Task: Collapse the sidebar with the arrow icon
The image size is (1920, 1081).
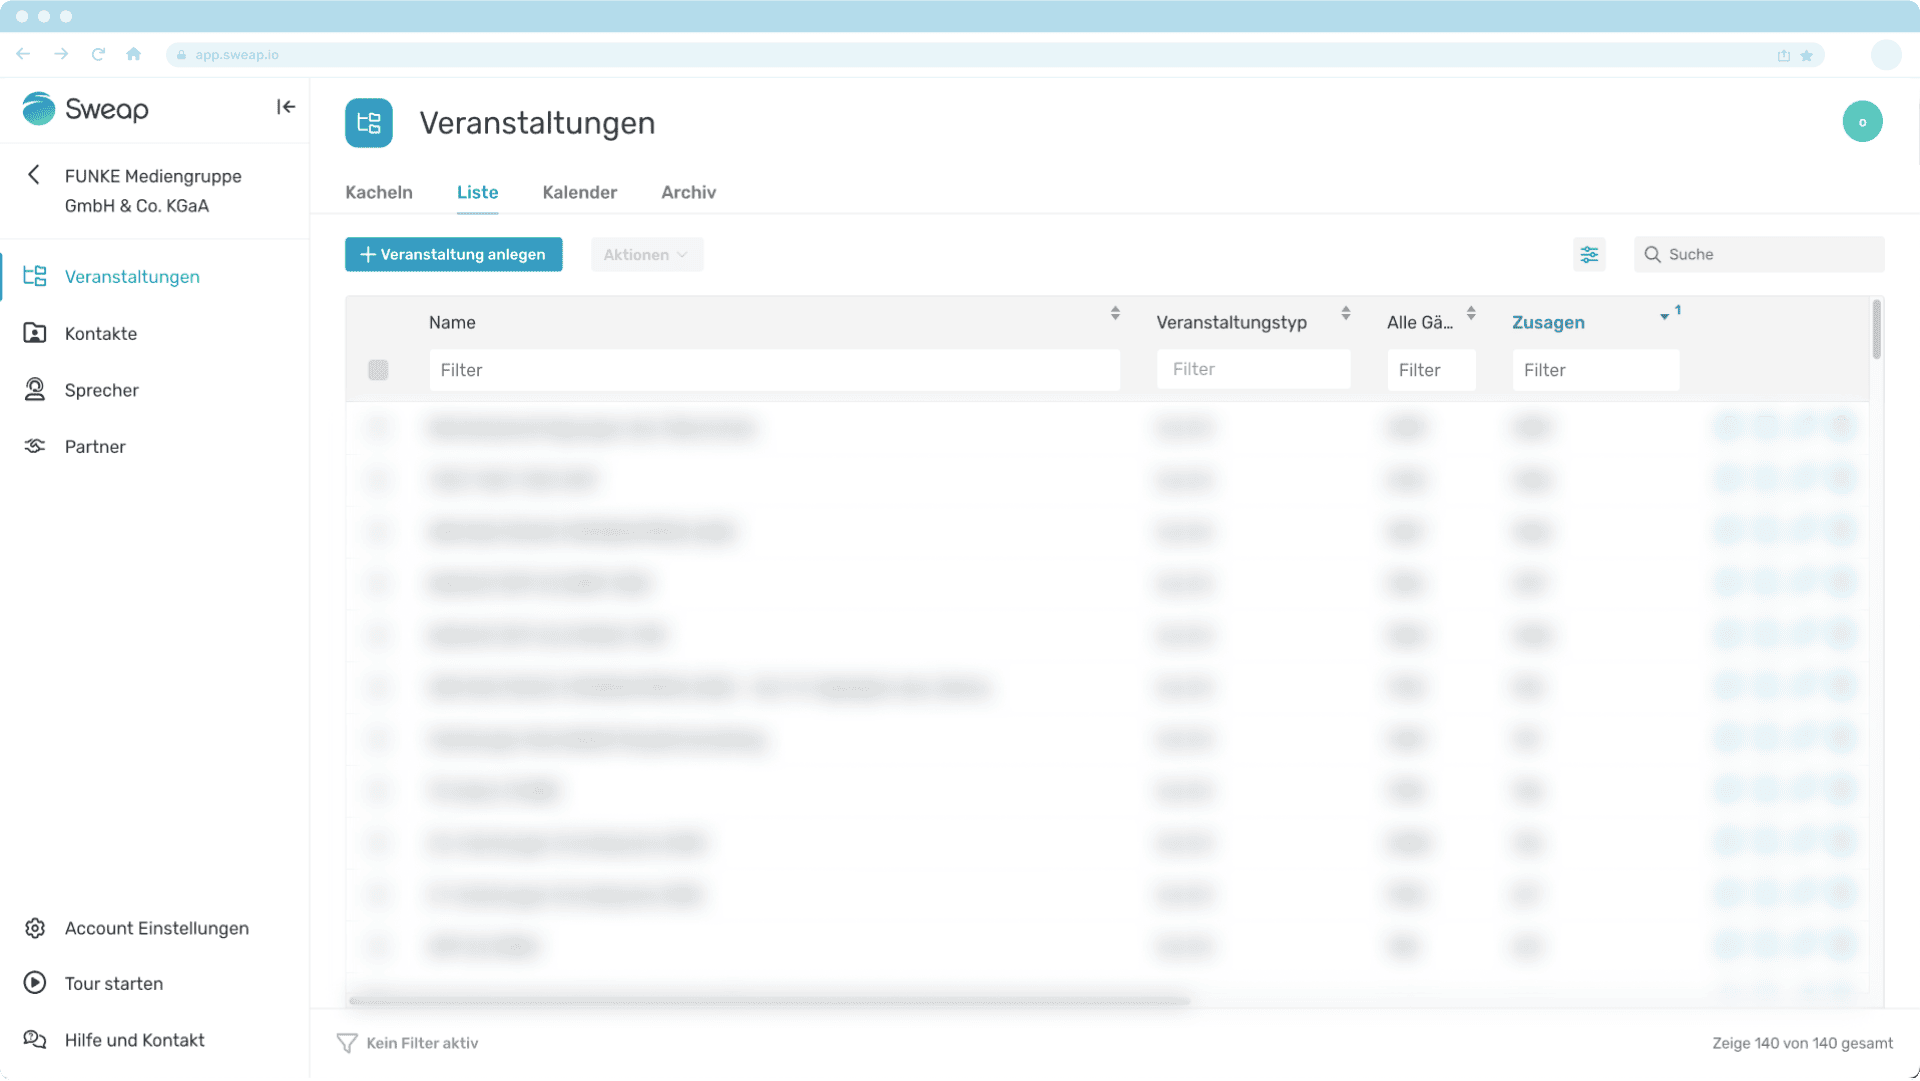Action: point(286,107)
